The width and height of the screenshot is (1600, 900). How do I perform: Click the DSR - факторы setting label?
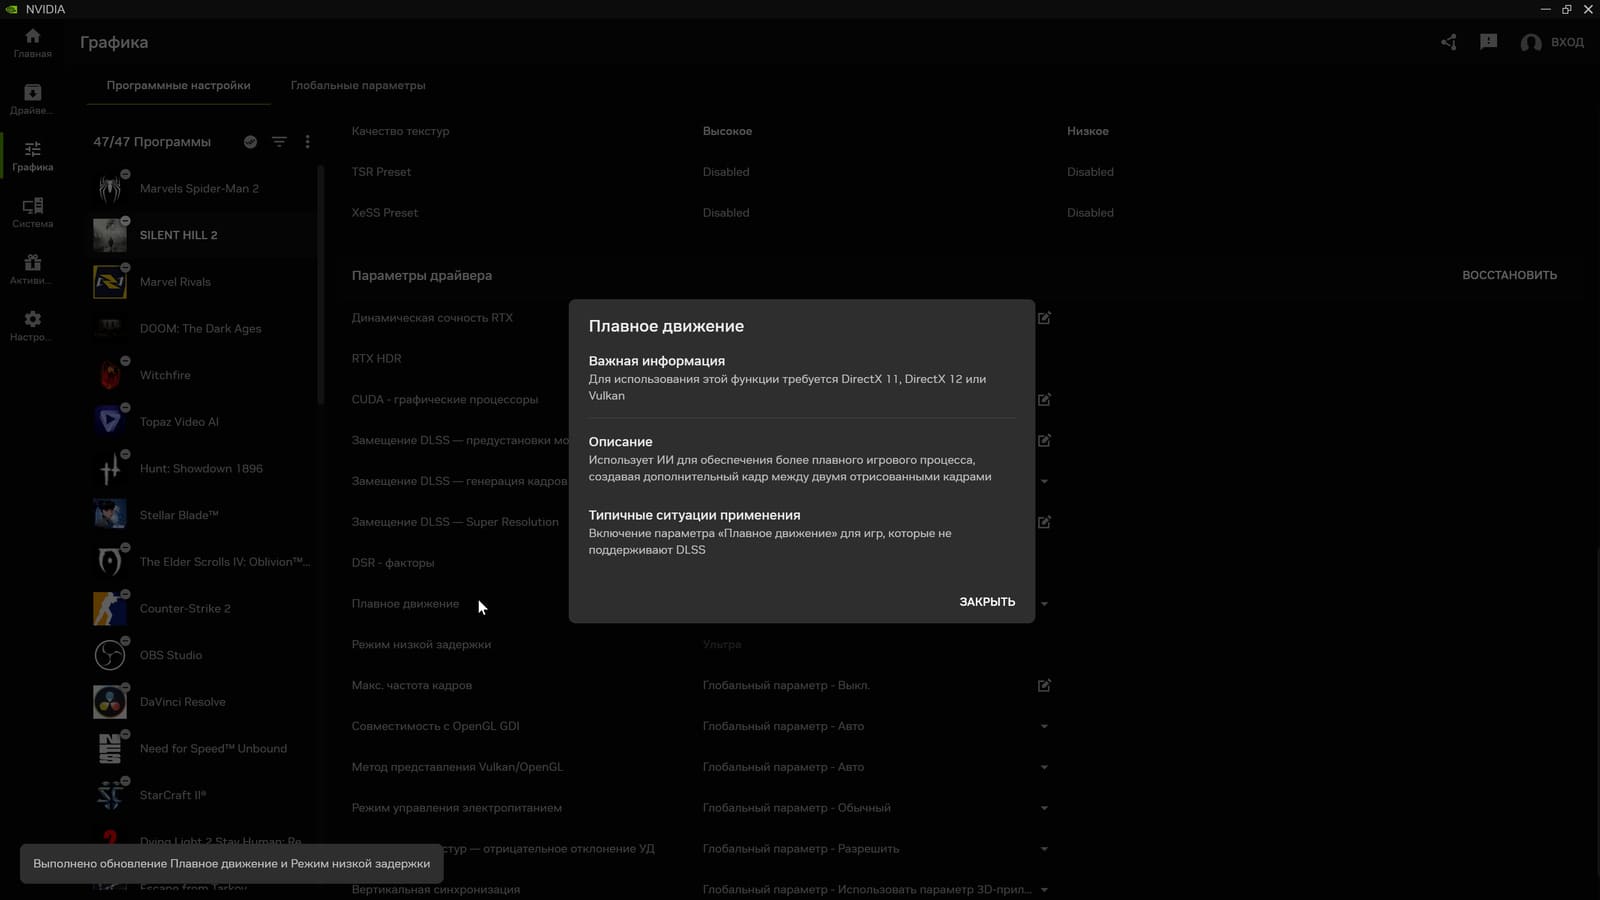coord(393,563)
